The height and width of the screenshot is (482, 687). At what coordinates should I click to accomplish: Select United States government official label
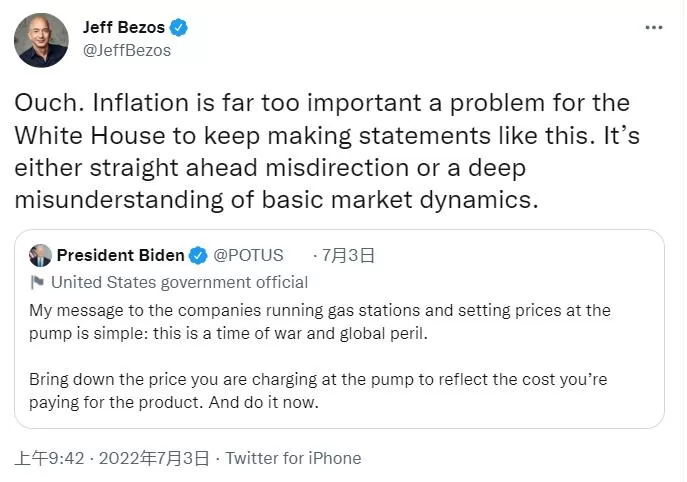pyautogui.click(x=179, y=283)
